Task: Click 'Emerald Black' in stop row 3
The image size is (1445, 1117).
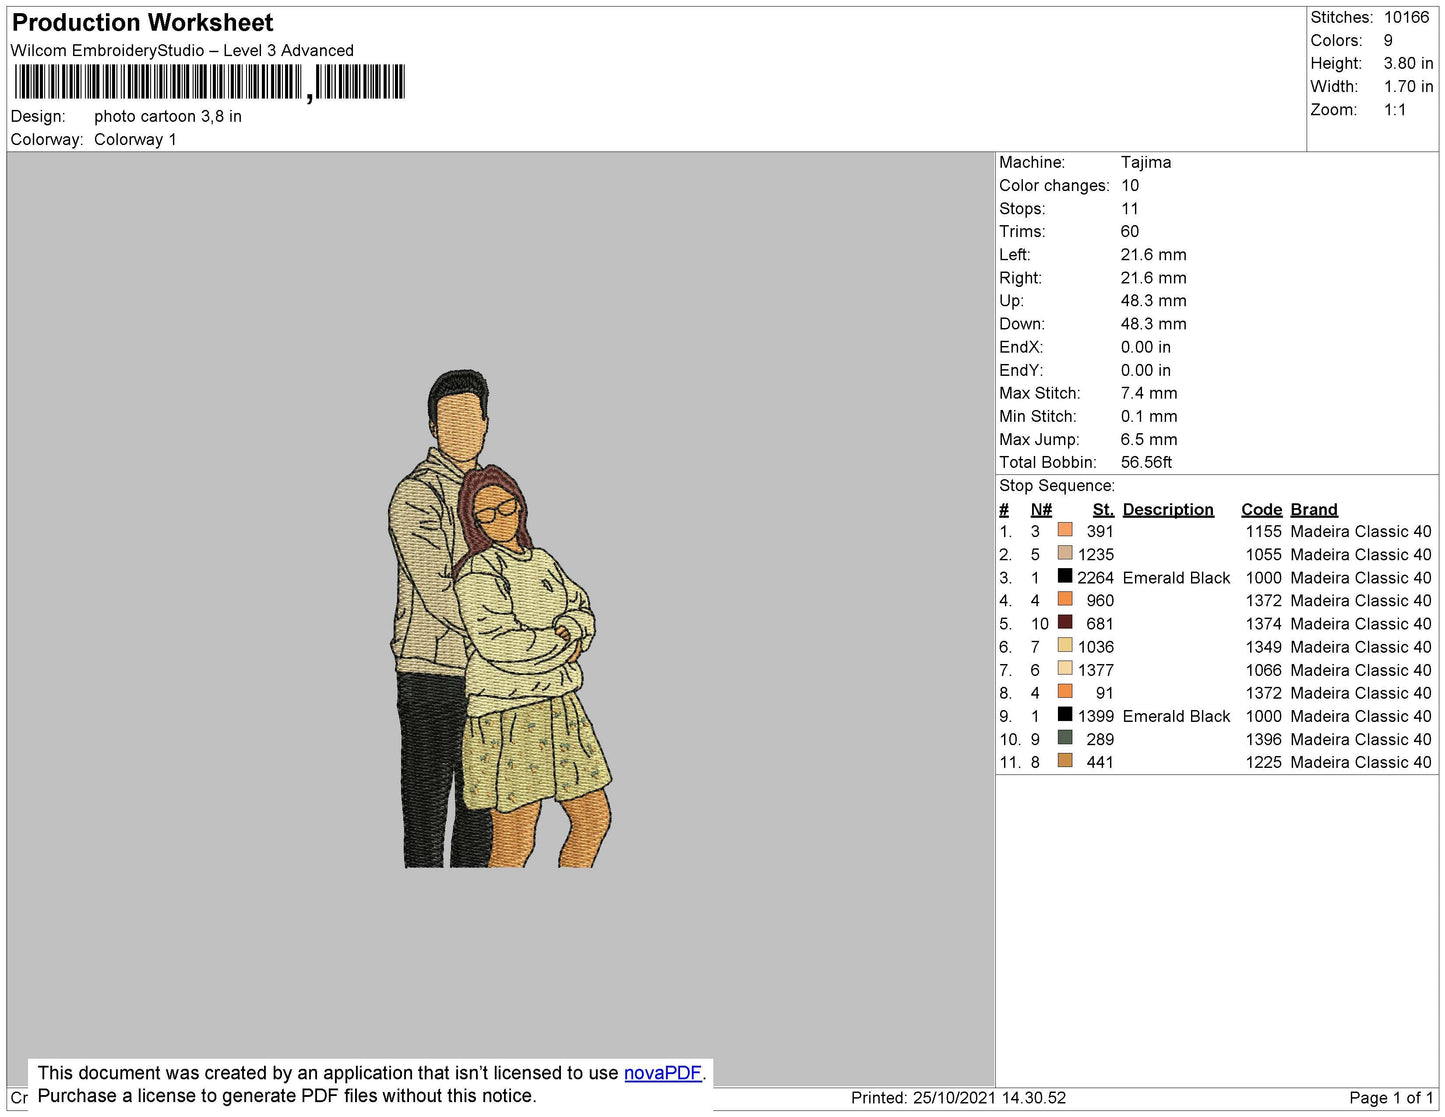Action: click(x=1176, y=578)
